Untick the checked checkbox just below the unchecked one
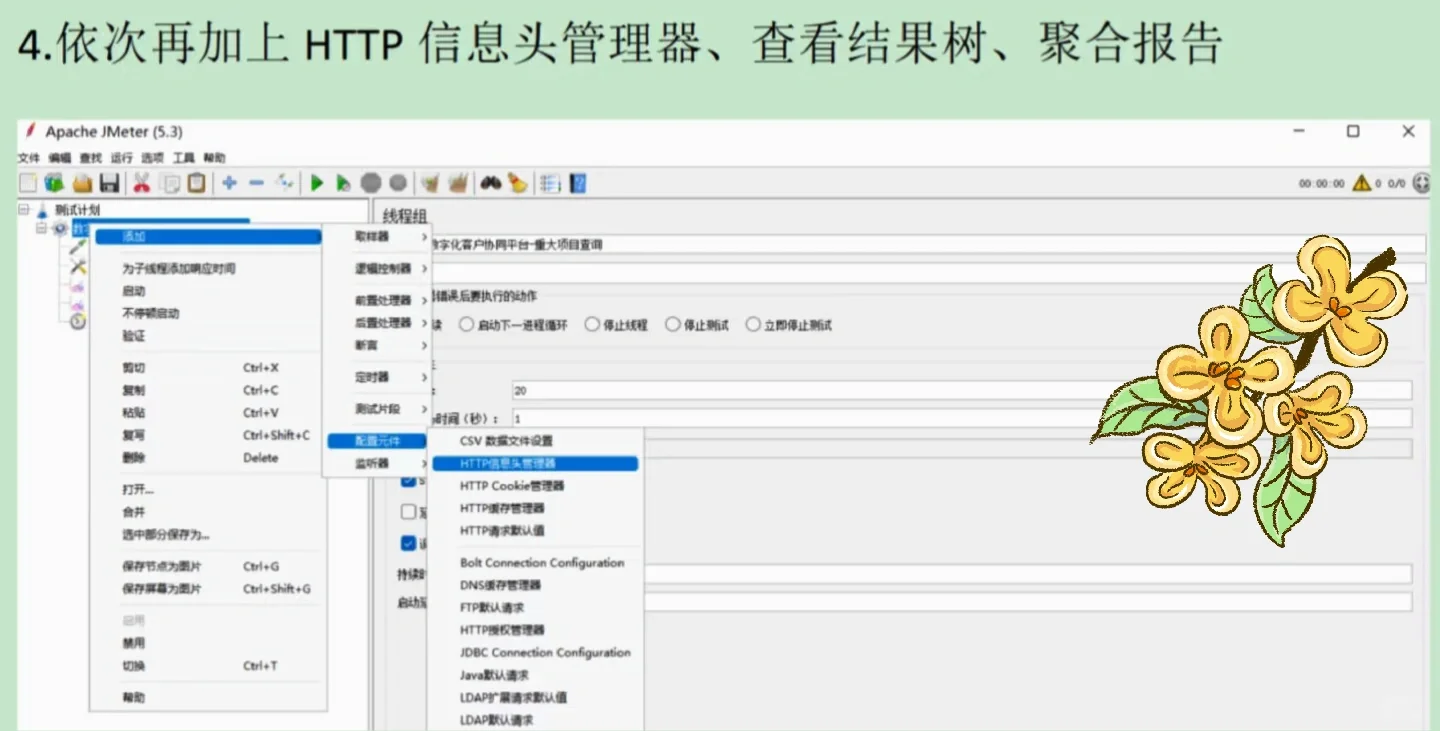The image size is (1440, 731). coord(408,543)
